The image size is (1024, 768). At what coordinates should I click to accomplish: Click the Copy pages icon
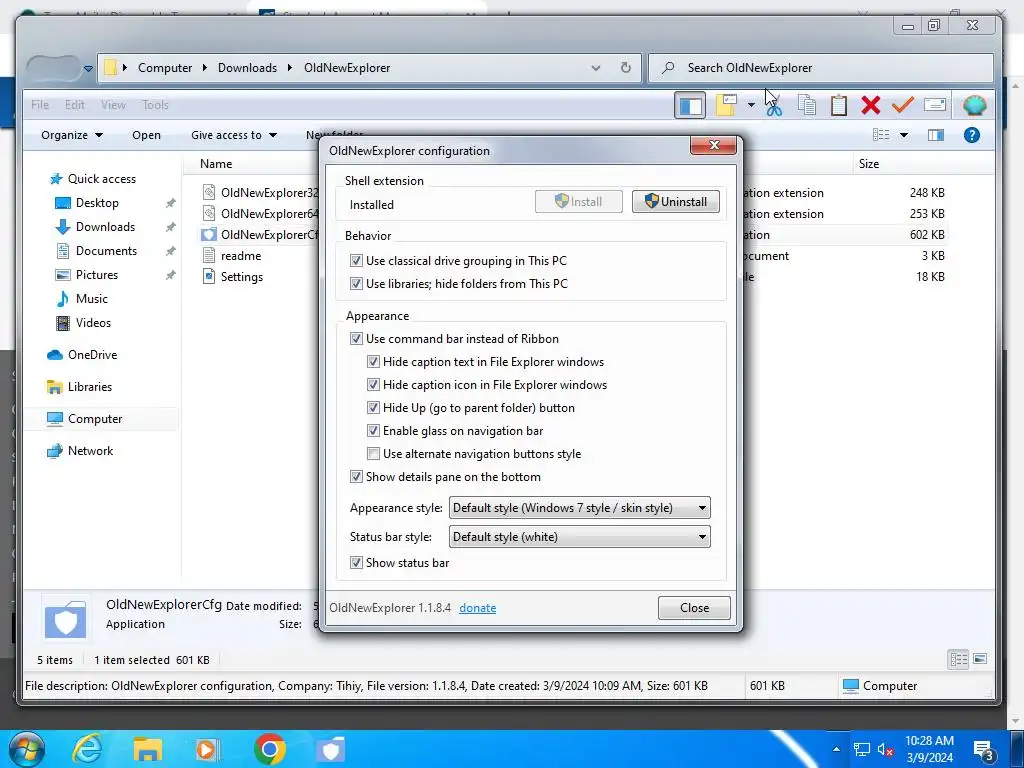[807, 105]
